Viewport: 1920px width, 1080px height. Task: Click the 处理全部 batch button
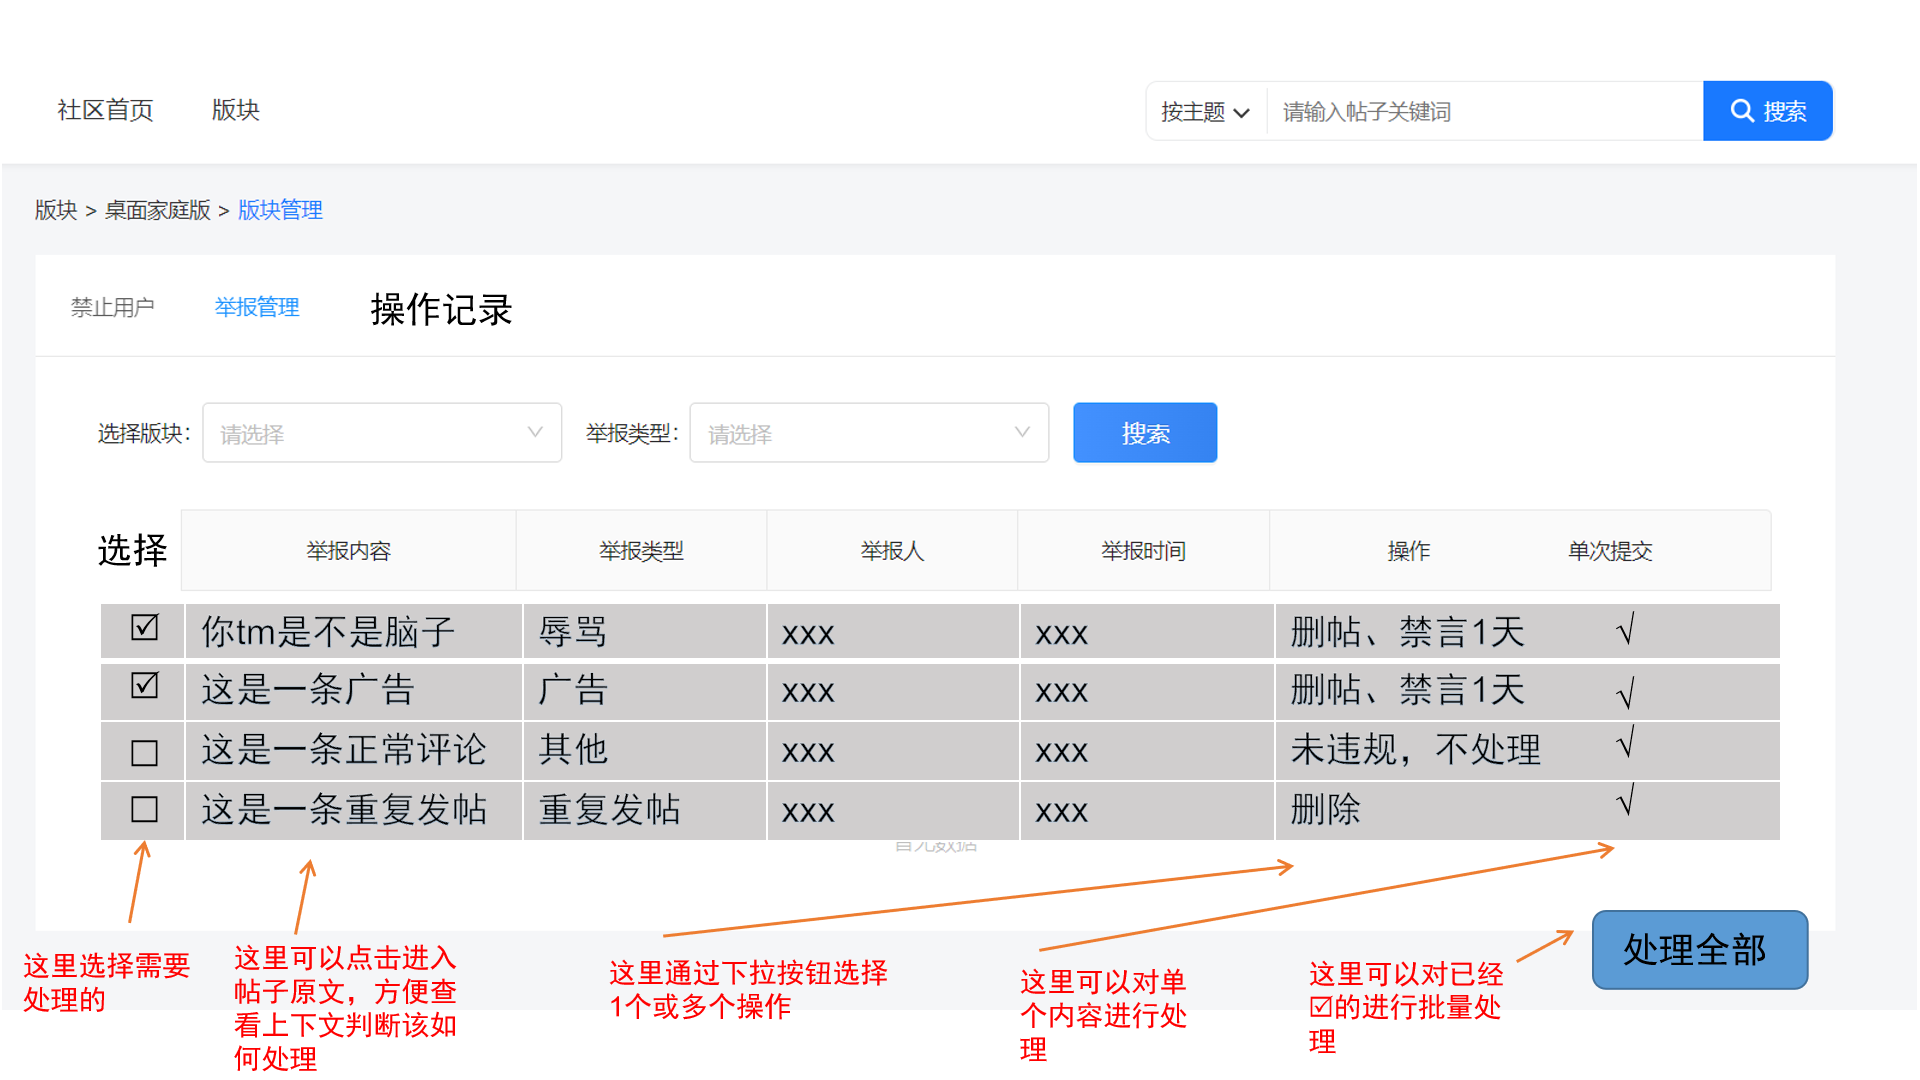[1699, 950]
